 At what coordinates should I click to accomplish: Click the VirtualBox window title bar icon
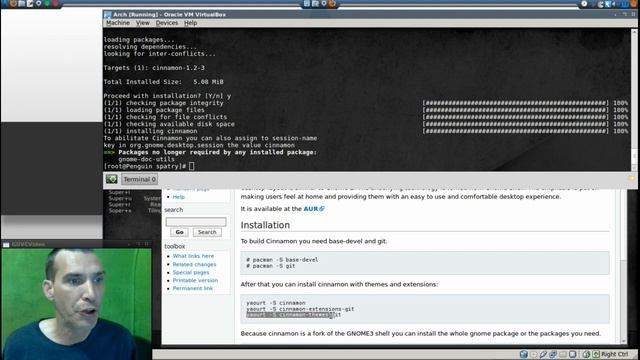(108, 15)
